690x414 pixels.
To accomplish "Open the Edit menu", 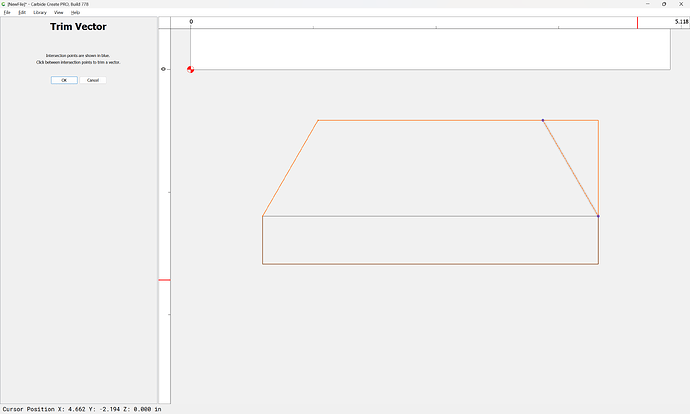I will coord(22,12).
